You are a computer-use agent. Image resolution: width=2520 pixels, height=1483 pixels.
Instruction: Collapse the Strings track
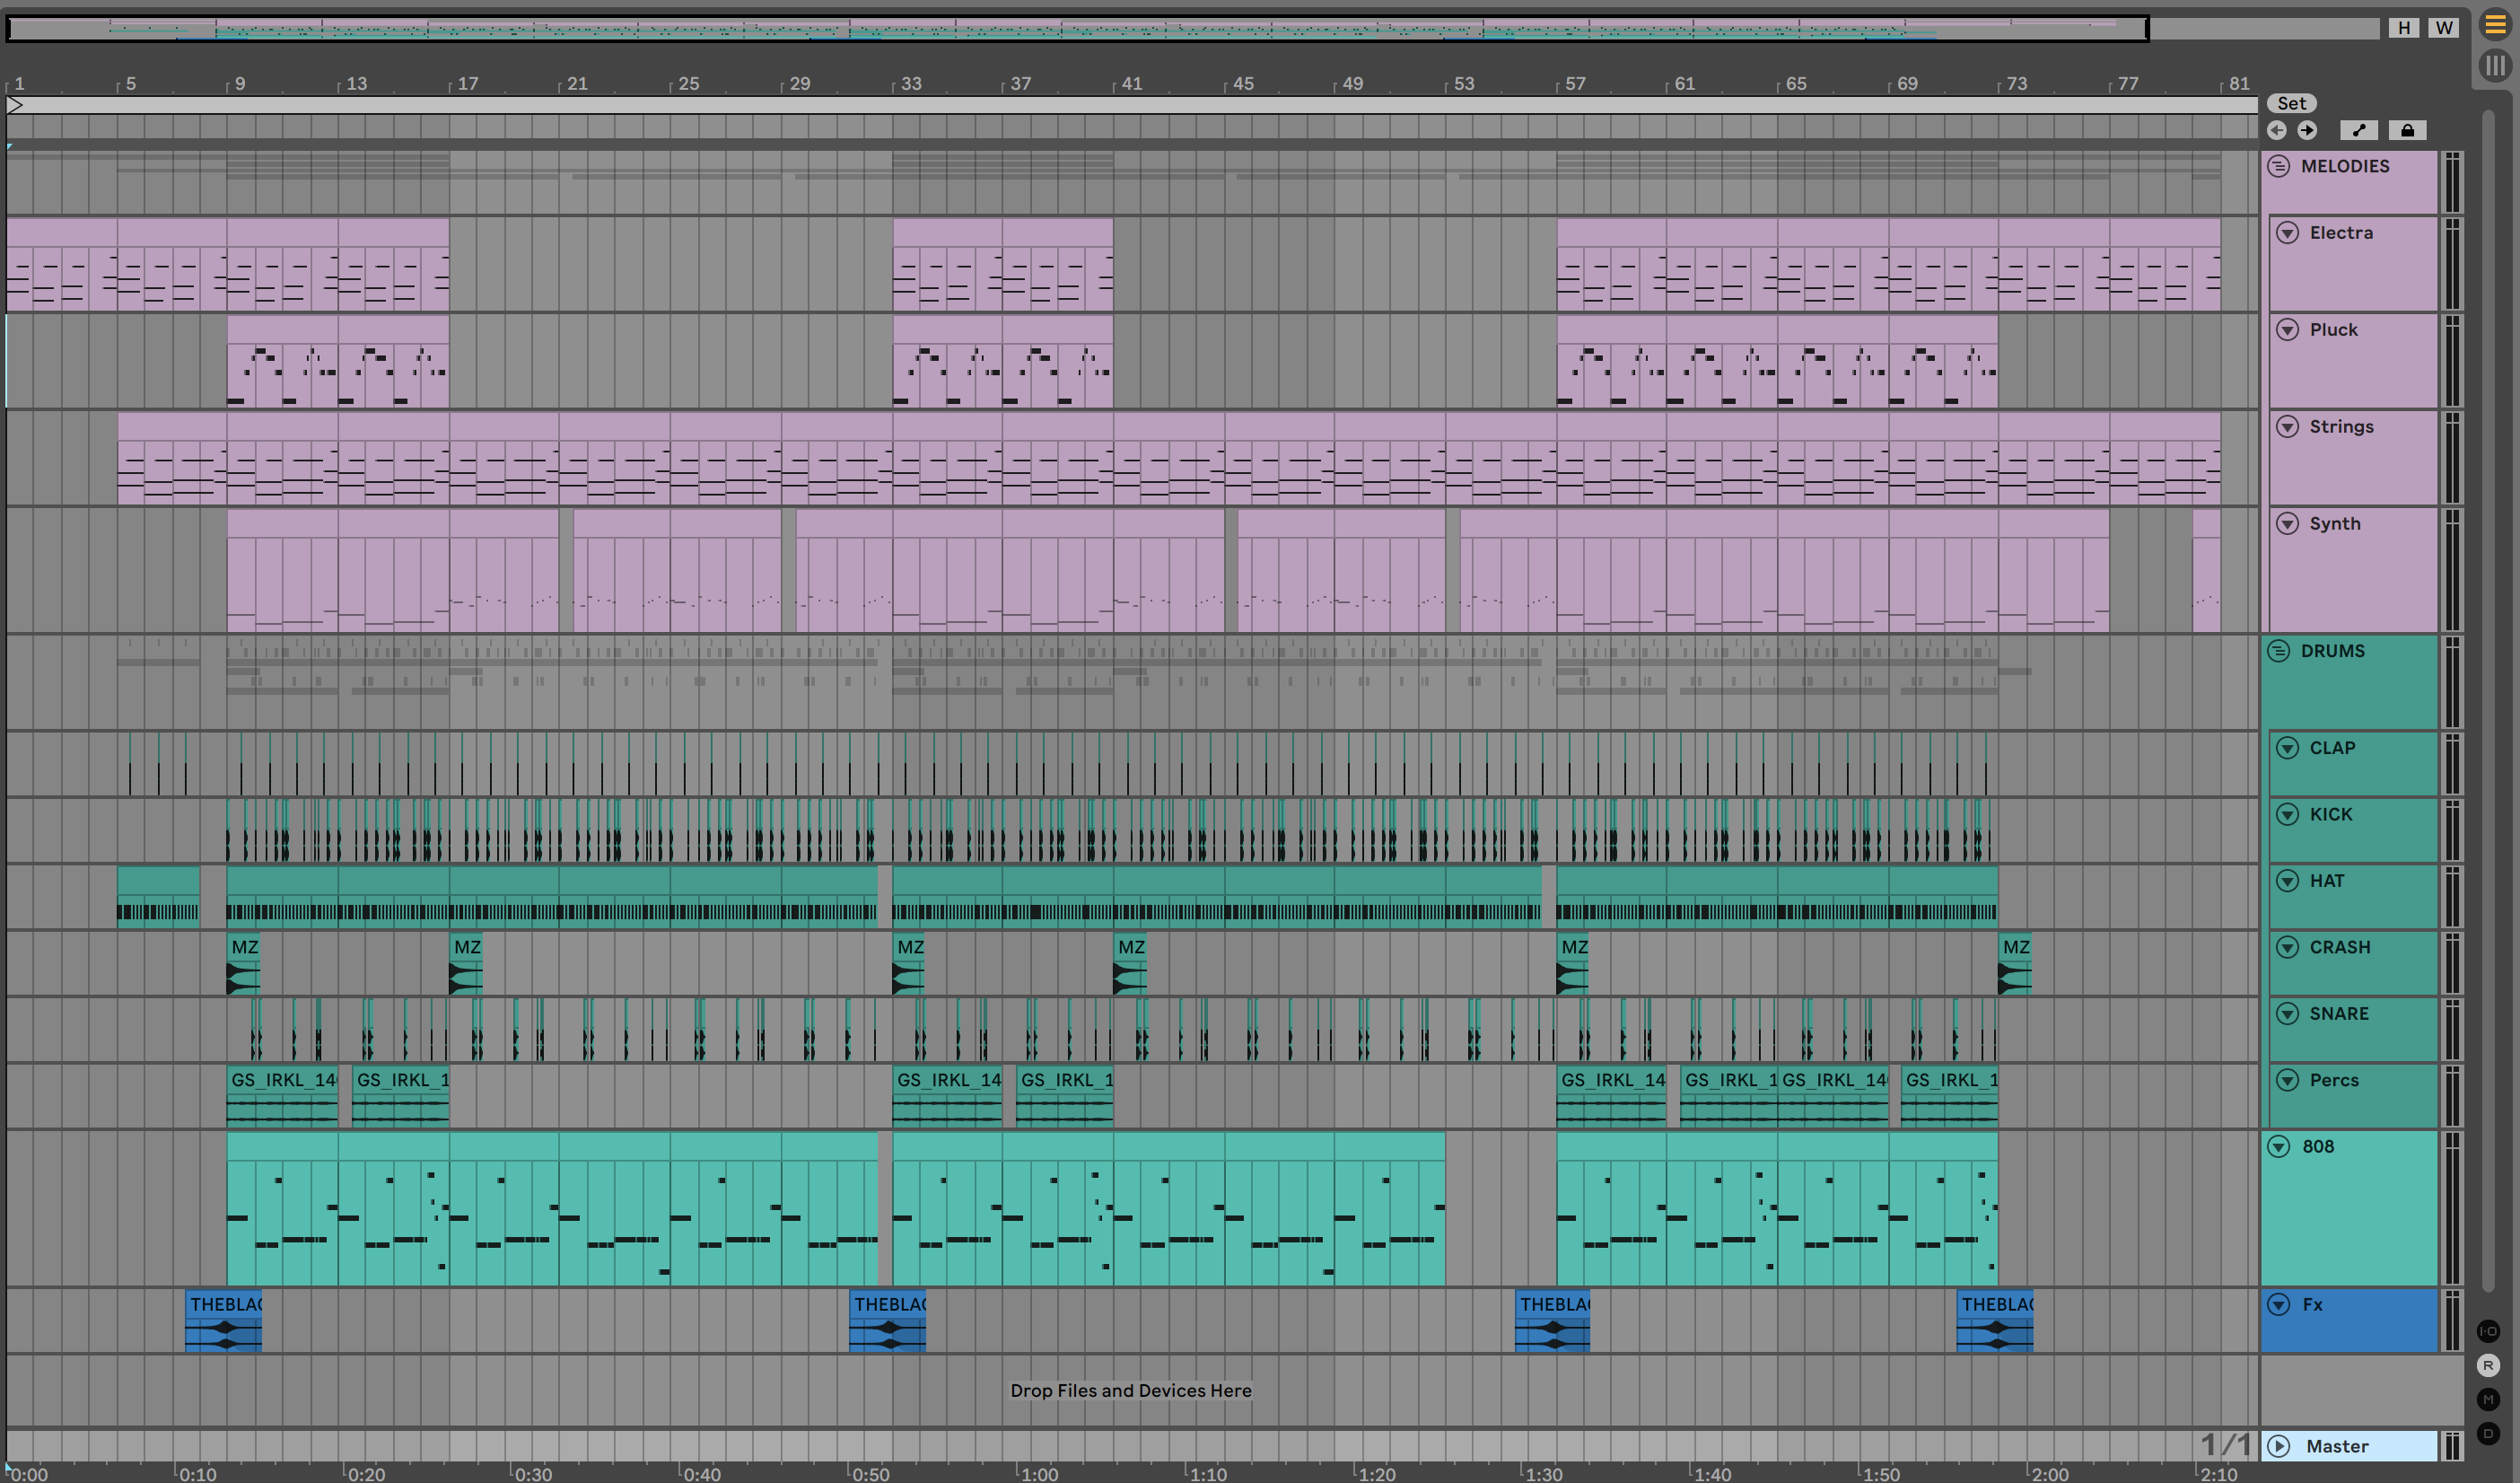pos(2287,427)
